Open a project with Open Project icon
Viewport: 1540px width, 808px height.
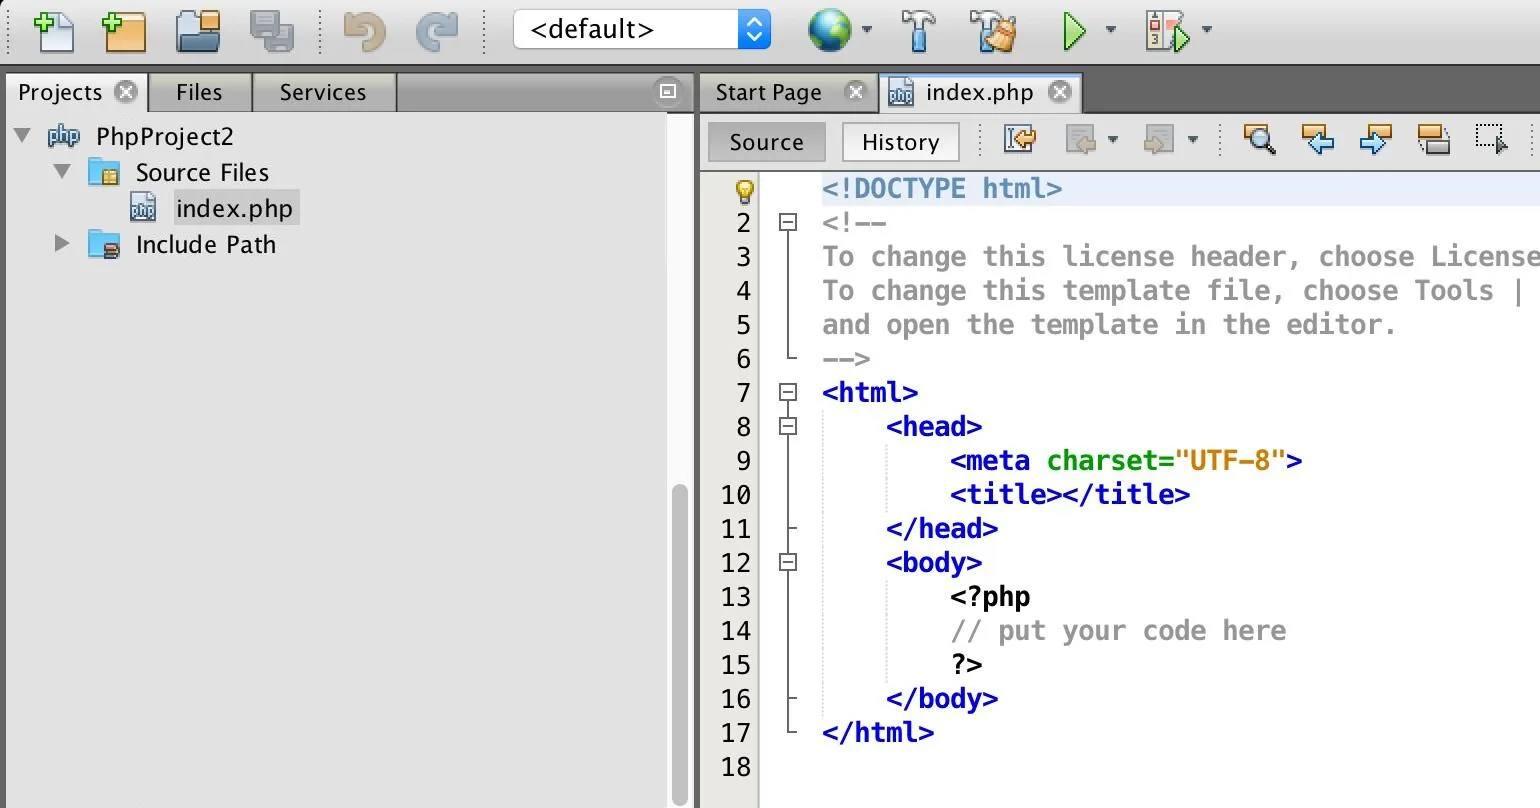(x=198, y=30)
